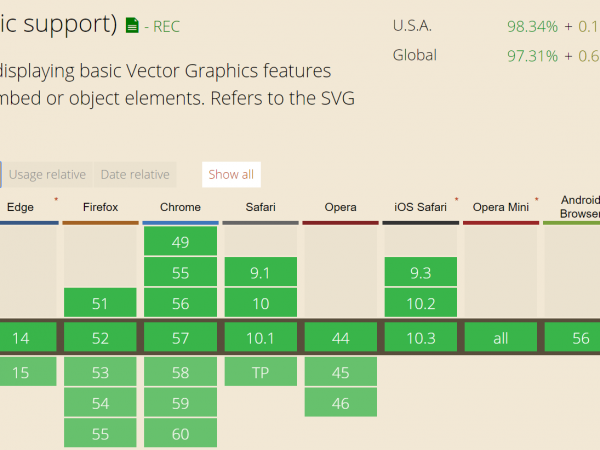
Task: Click the Global usage percentage
Action: (x=531, y=56)
